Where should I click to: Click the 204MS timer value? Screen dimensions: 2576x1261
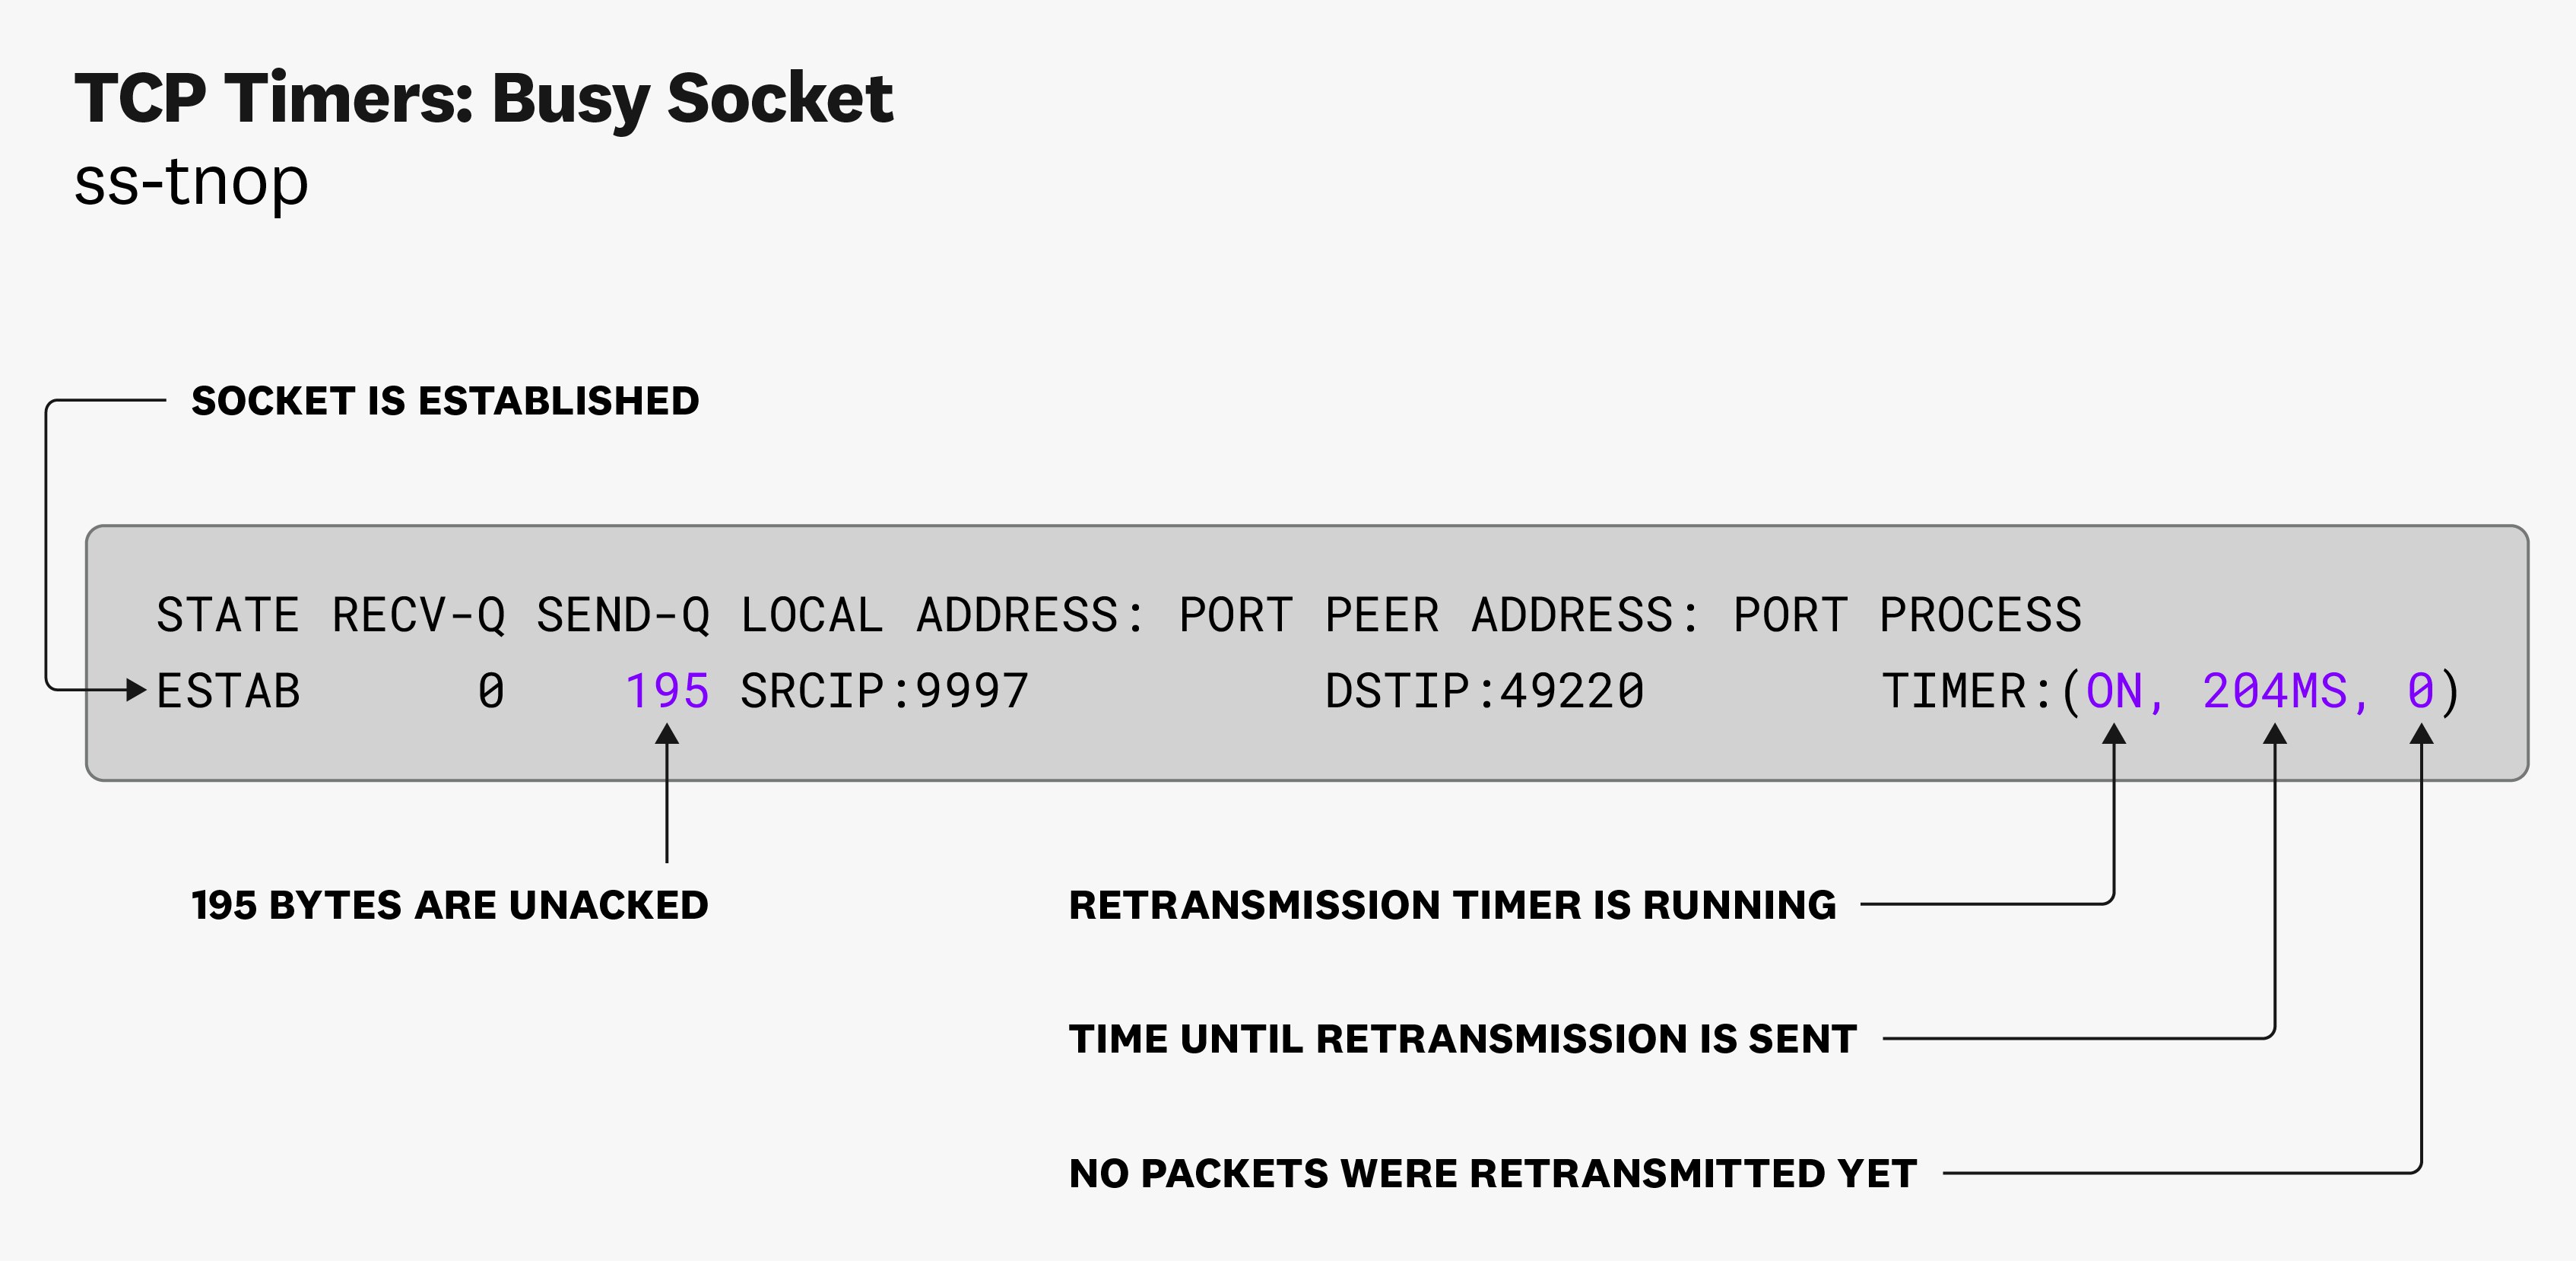pos(2275,692)
